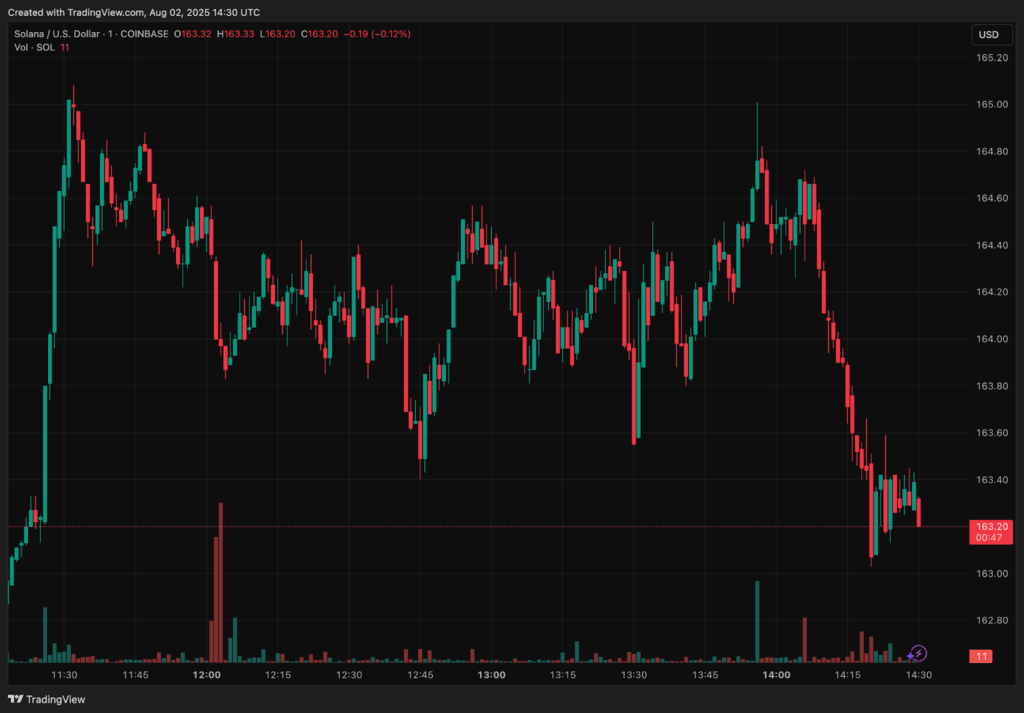Screen dimensions: 1024x713
Task: Click the close value C163.20
Action: pyautogui.click(x=319, y=34)
